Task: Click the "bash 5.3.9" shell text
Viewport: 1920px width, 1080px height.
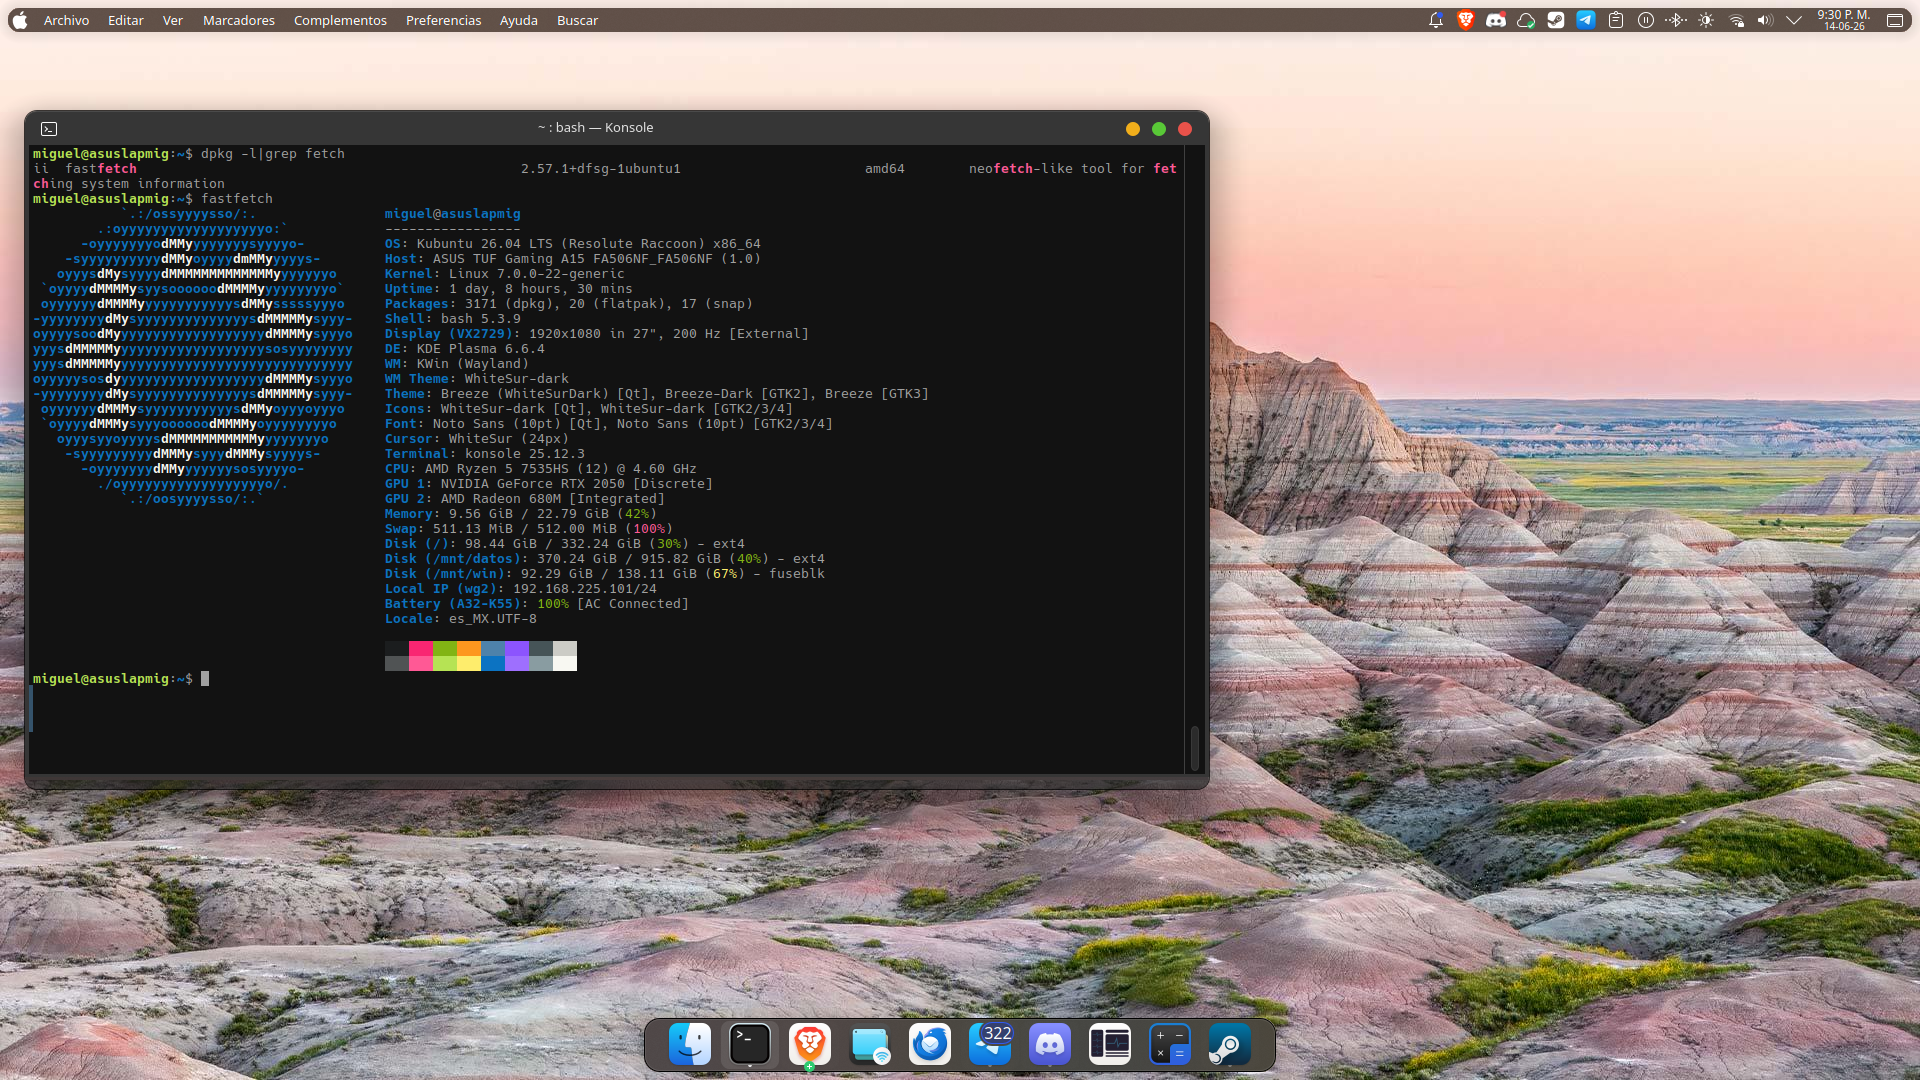Action: click(x=481, y=319)
